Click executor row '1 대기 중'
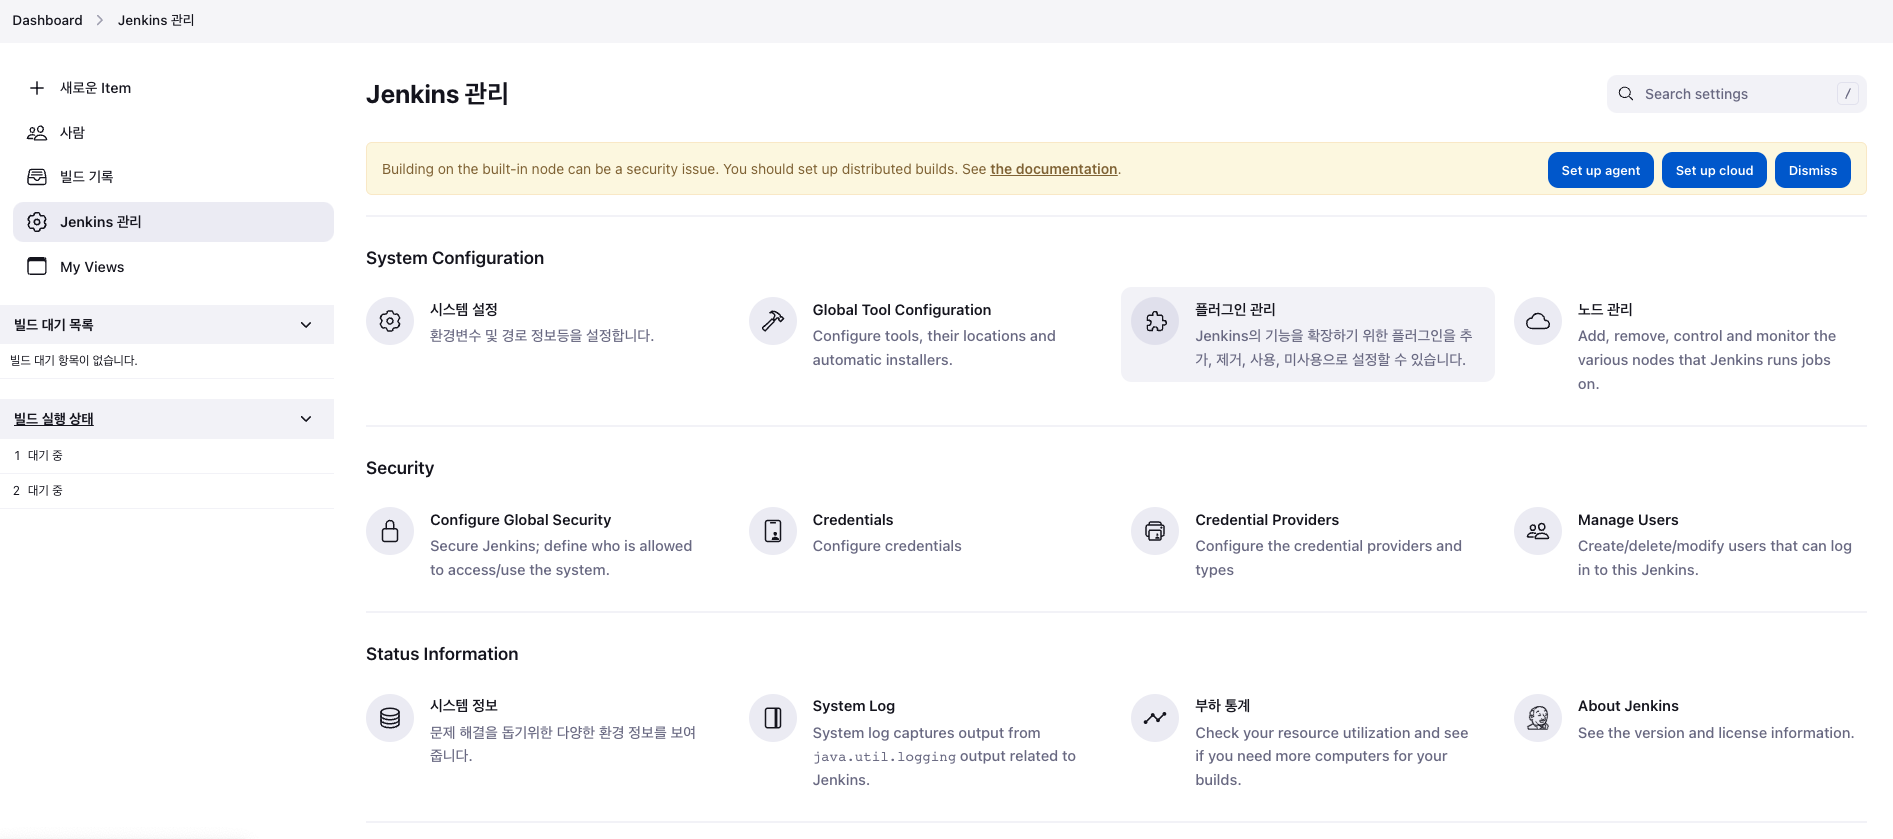This screenshot has height=839, width=1893. click(167, 456)
